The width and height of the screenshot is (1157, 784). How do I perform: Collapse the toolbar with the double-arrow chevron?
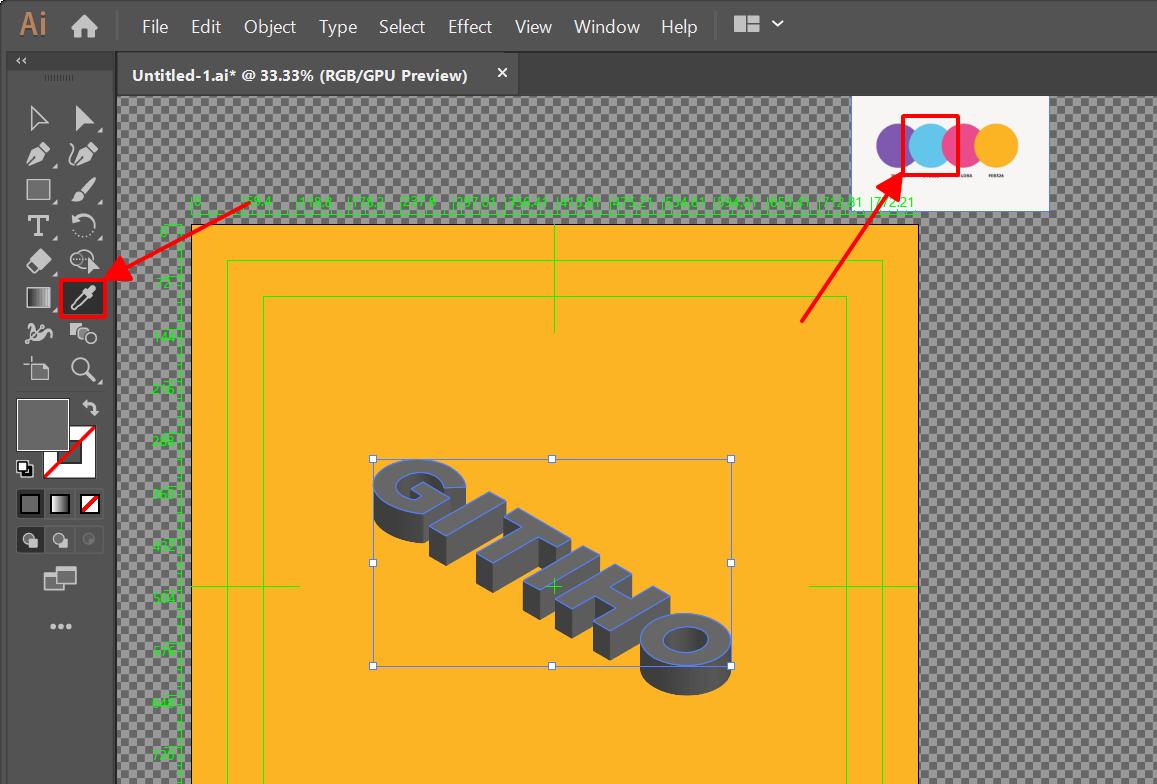tap(20, 60)
